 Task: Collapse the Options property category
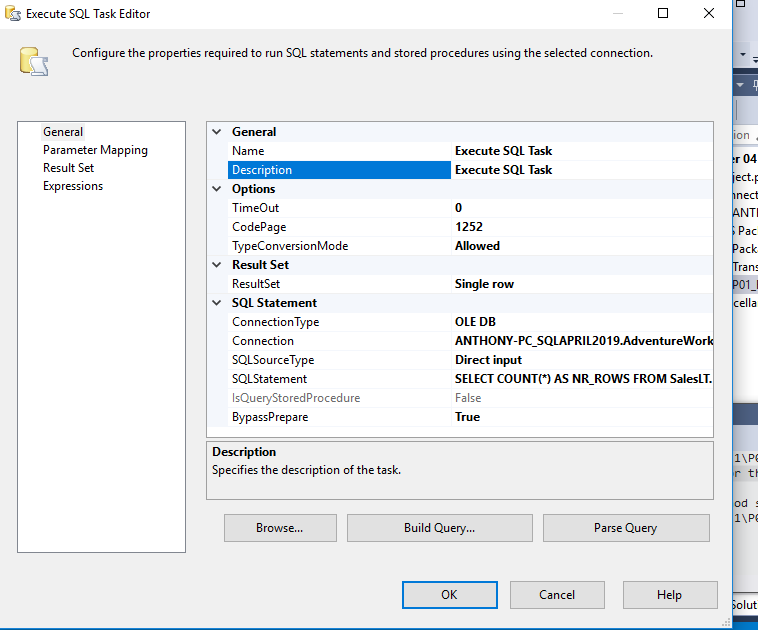[217, 189]
